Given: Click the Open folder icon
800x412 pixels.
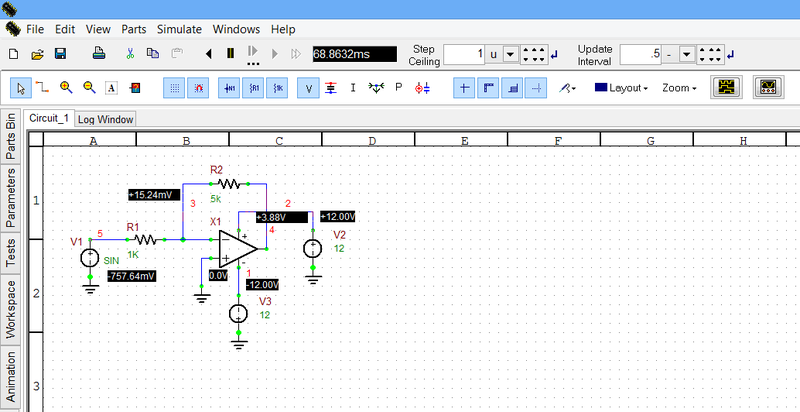Looking at the screenshot, I should [x=37, y=53].
